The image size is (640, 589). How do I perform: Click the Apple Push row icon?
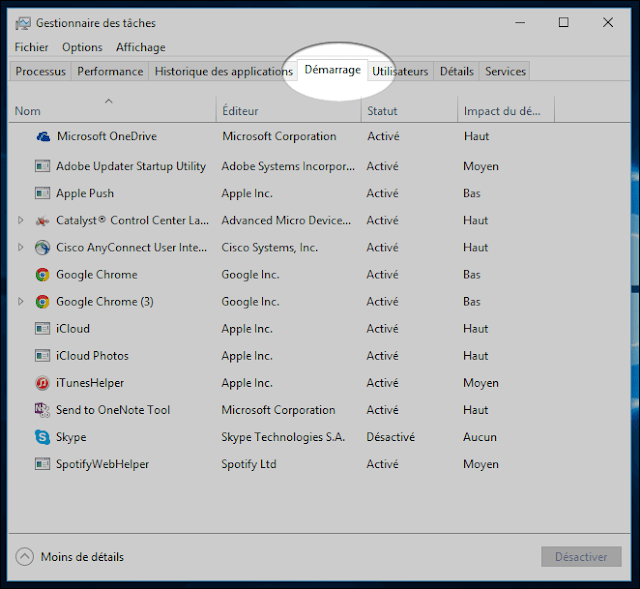[x=42, y=193]
